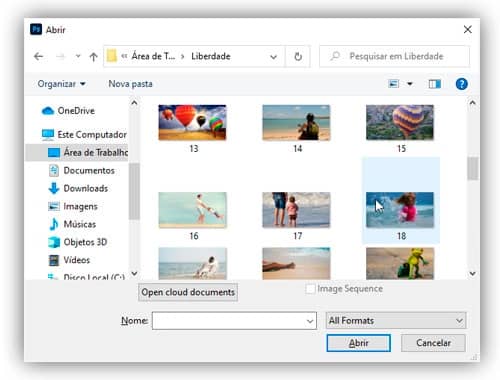Click the file list scrollbar thumb
Image resolution: width=500 pixels, height=380 pixels.
click(x=472, y=168)
